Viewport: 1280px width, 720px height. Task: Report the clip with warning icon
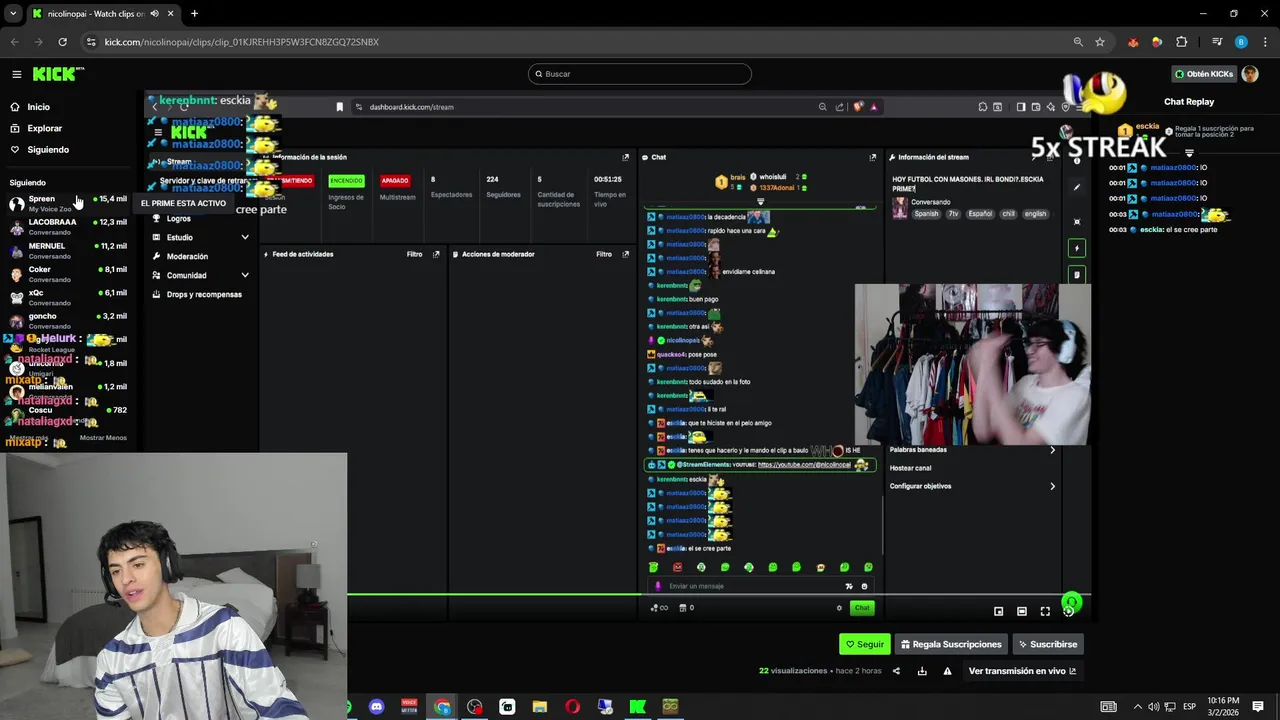[947, 671]
